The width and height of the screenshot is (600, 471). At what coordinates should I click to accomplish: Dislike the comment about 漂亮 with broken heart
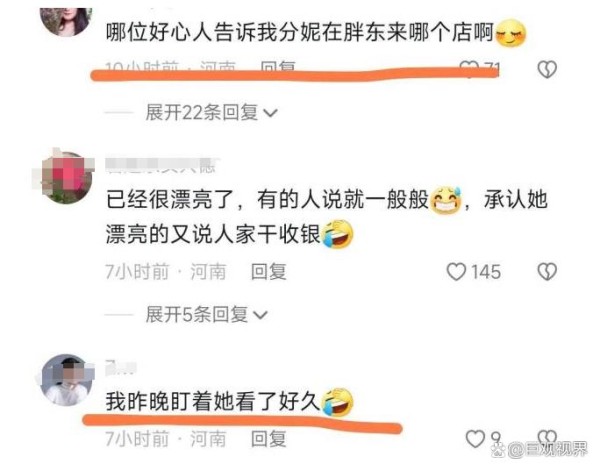click(547, 272)
